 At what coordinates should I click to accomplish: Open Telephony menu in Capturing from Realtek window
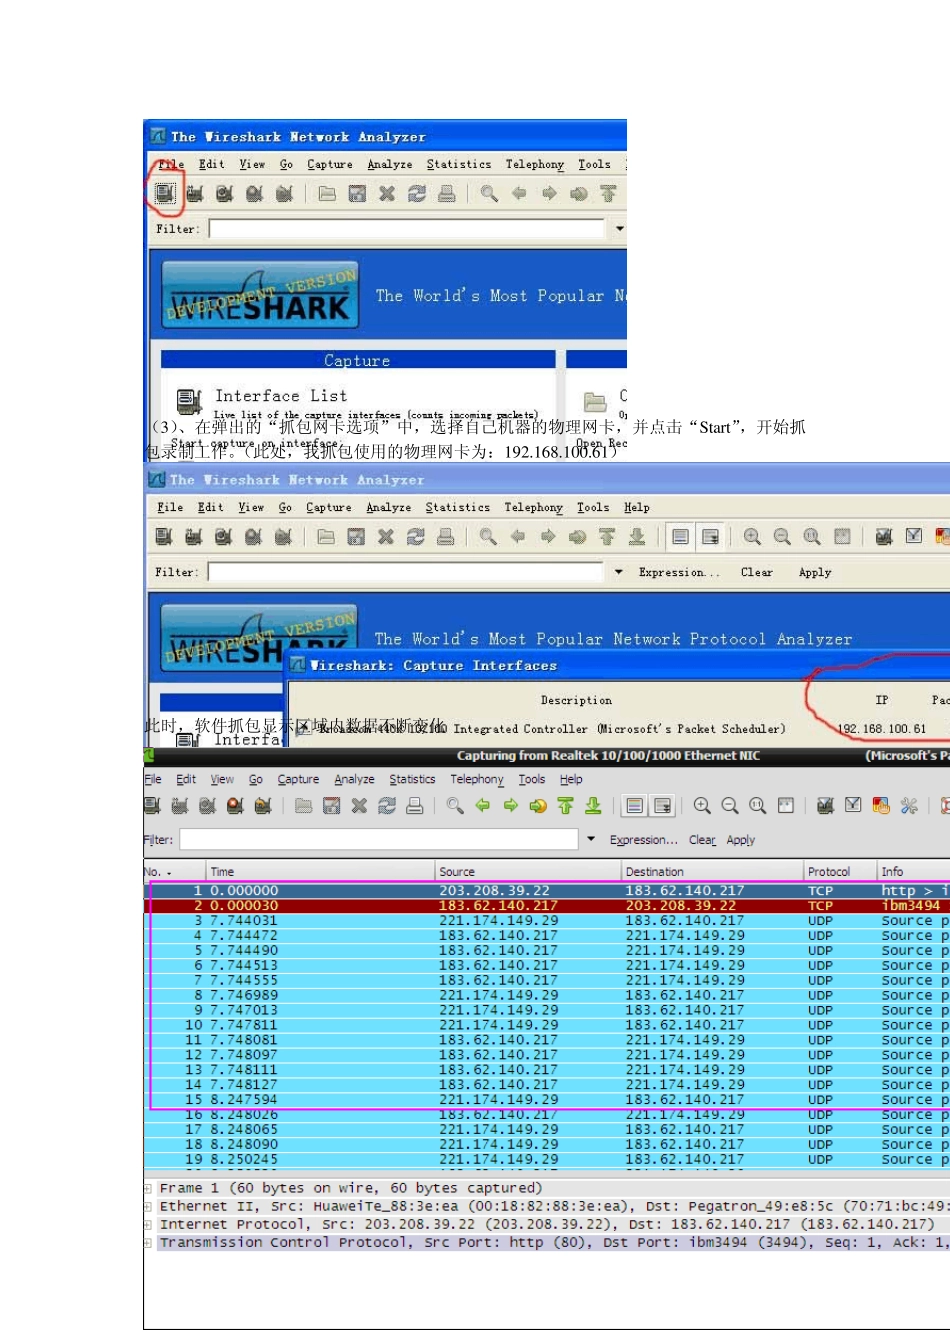477,780
